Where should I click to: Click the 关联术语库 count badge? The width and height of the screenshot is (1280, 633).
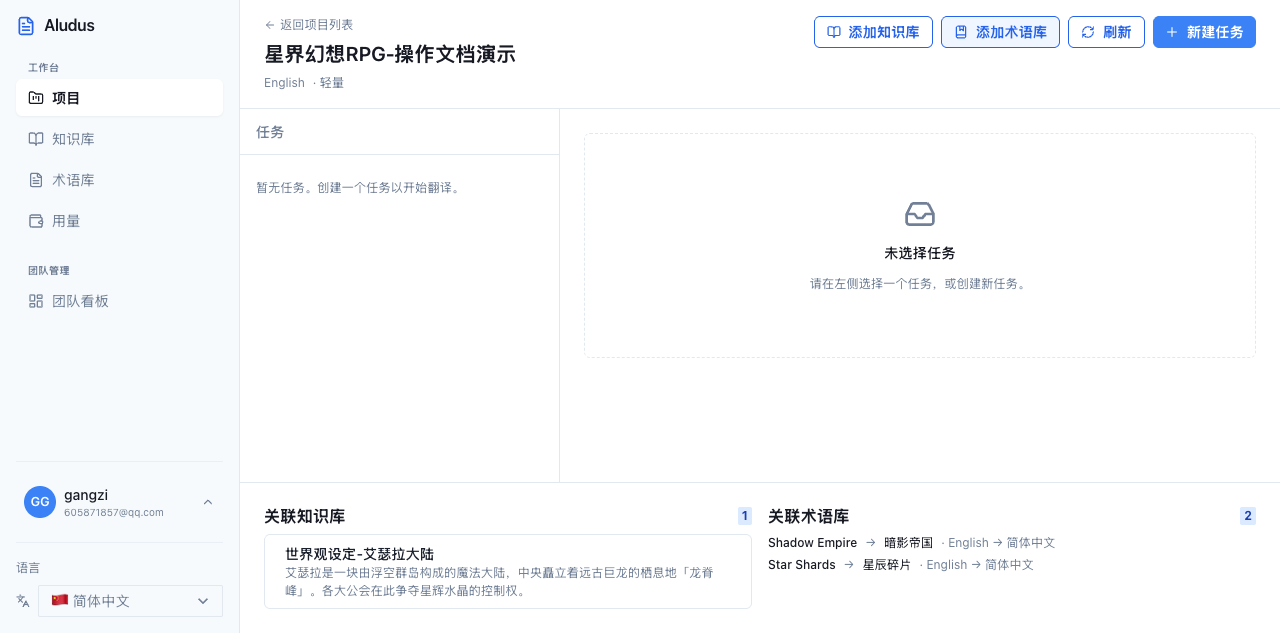(x=1248, y=516)
